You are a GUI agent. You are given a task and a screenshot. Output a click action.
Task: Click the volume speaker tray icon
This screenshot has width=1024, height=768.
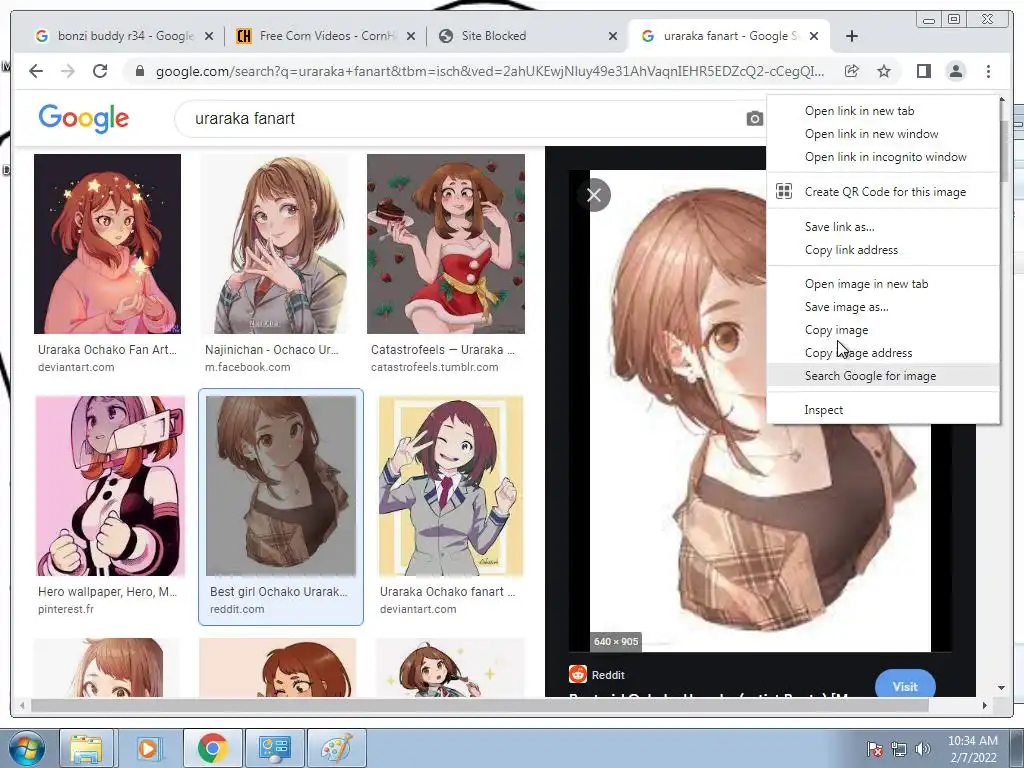coord(923,748)
